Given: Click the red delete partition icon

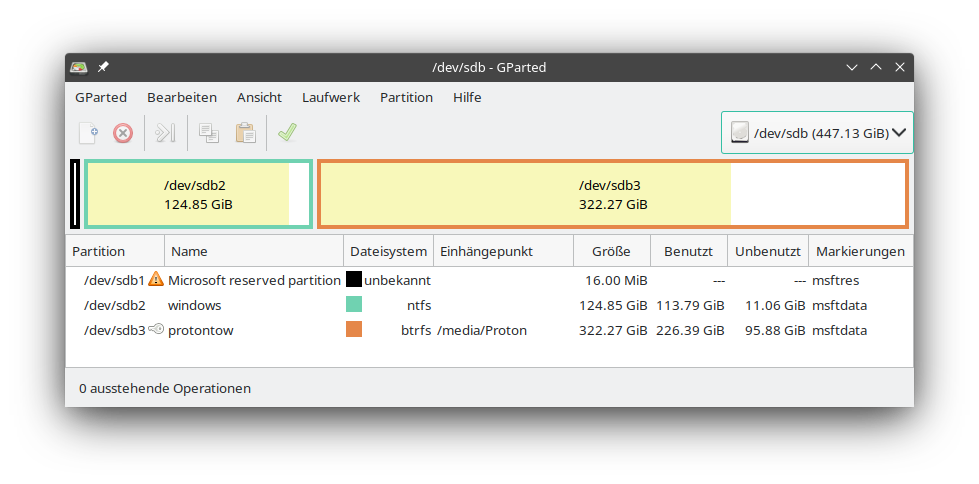Looking at the screenshot, I should click(x=123, y=132).
